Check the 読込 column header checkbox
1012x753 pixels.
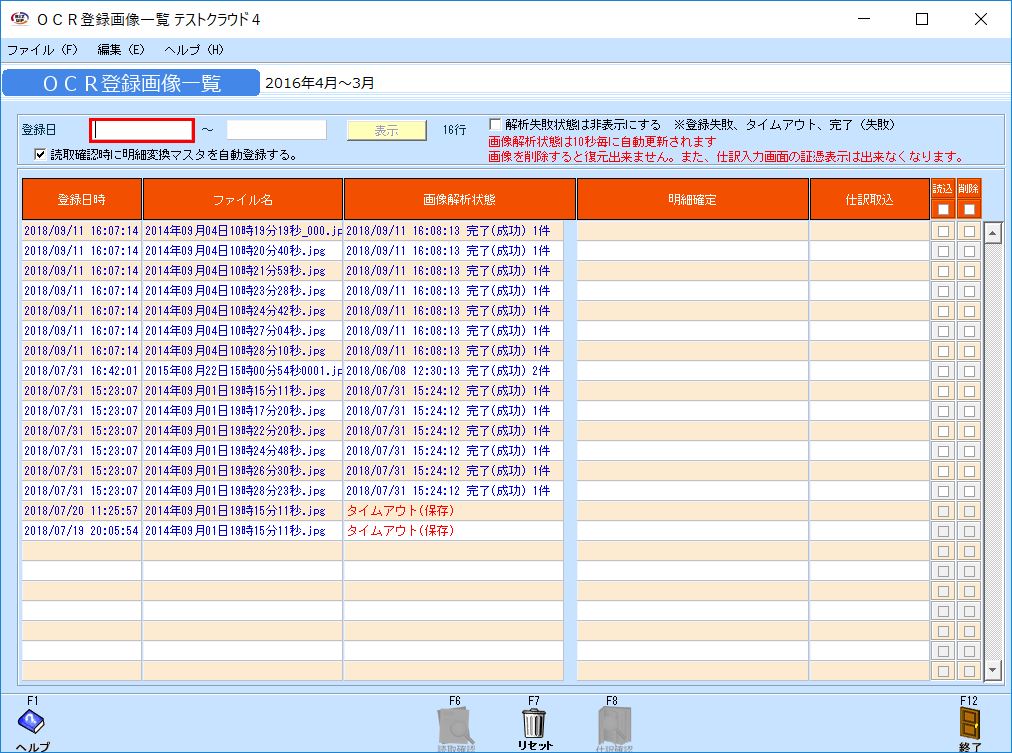(941, 207)
